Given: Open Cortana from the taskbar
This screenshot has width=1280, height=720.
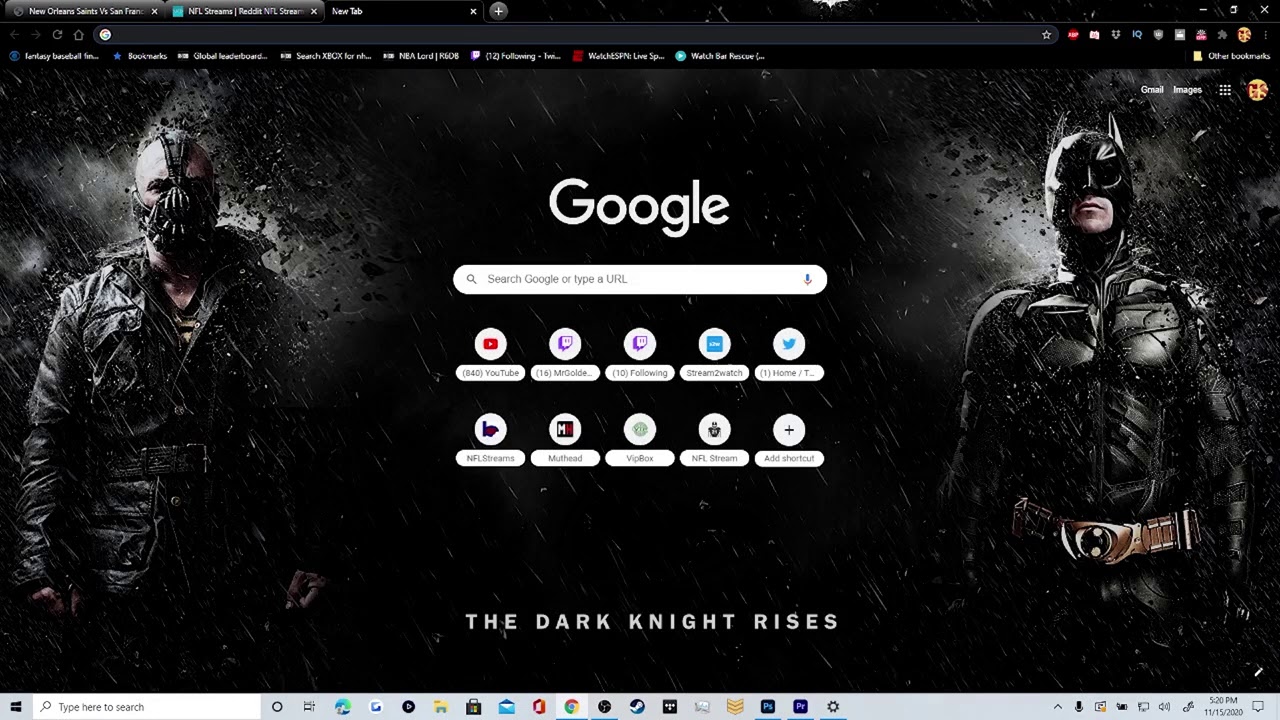Looking at the screenshot, I should click(277, 707).
